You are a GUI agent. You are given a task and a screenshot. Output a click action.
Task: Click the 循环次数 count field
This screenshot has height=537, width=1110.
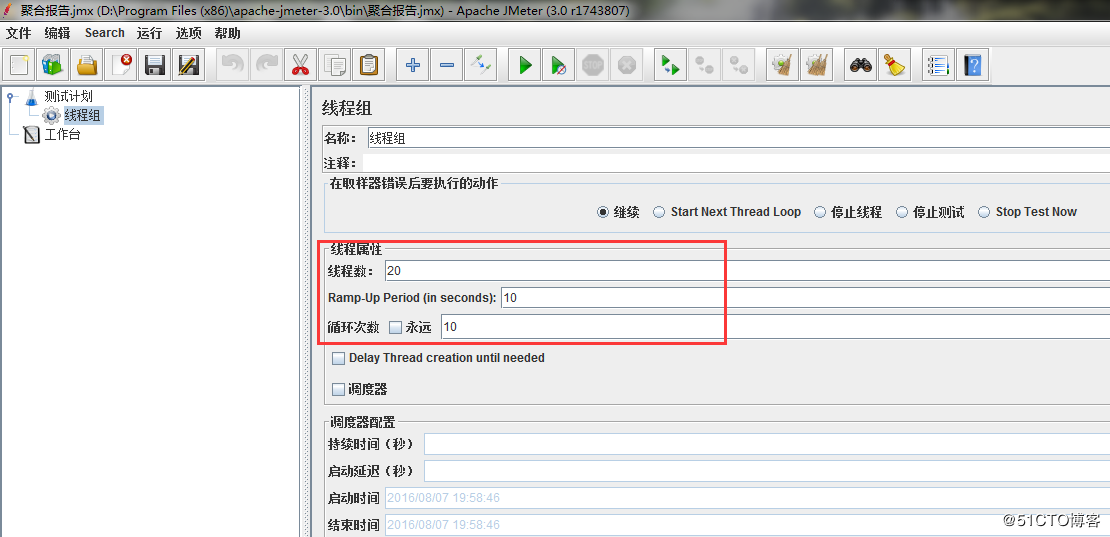tap(775, 327)
